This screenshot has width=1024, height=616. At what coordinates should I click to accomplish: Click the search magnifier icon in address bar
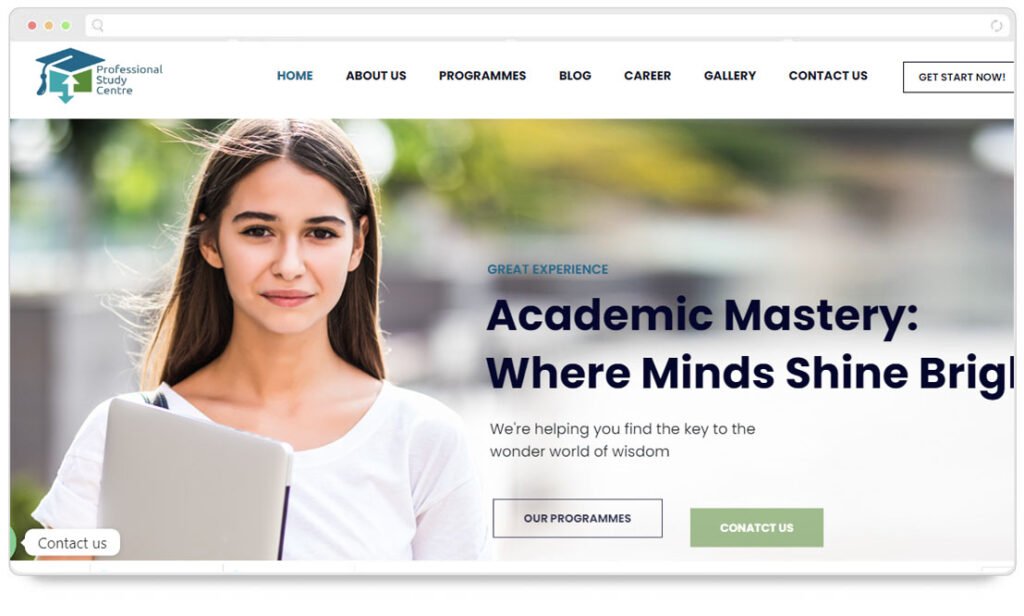[97, 25]
